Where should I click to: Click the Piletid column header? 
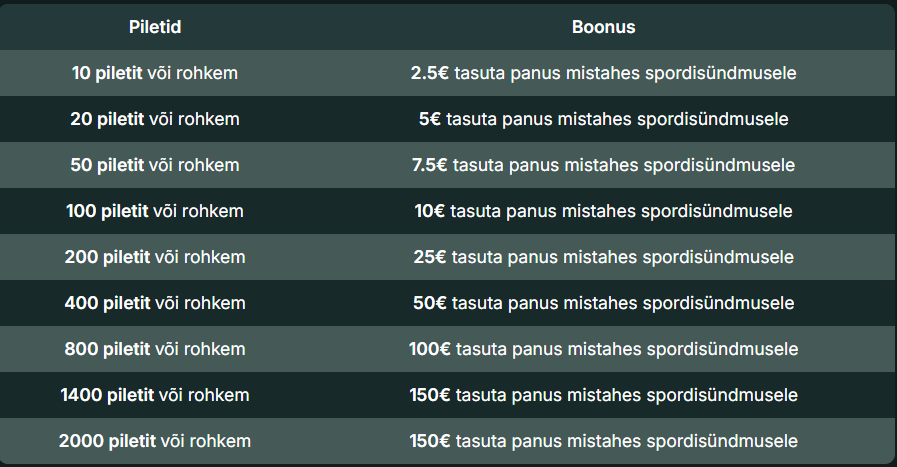[x=155, y=27]
